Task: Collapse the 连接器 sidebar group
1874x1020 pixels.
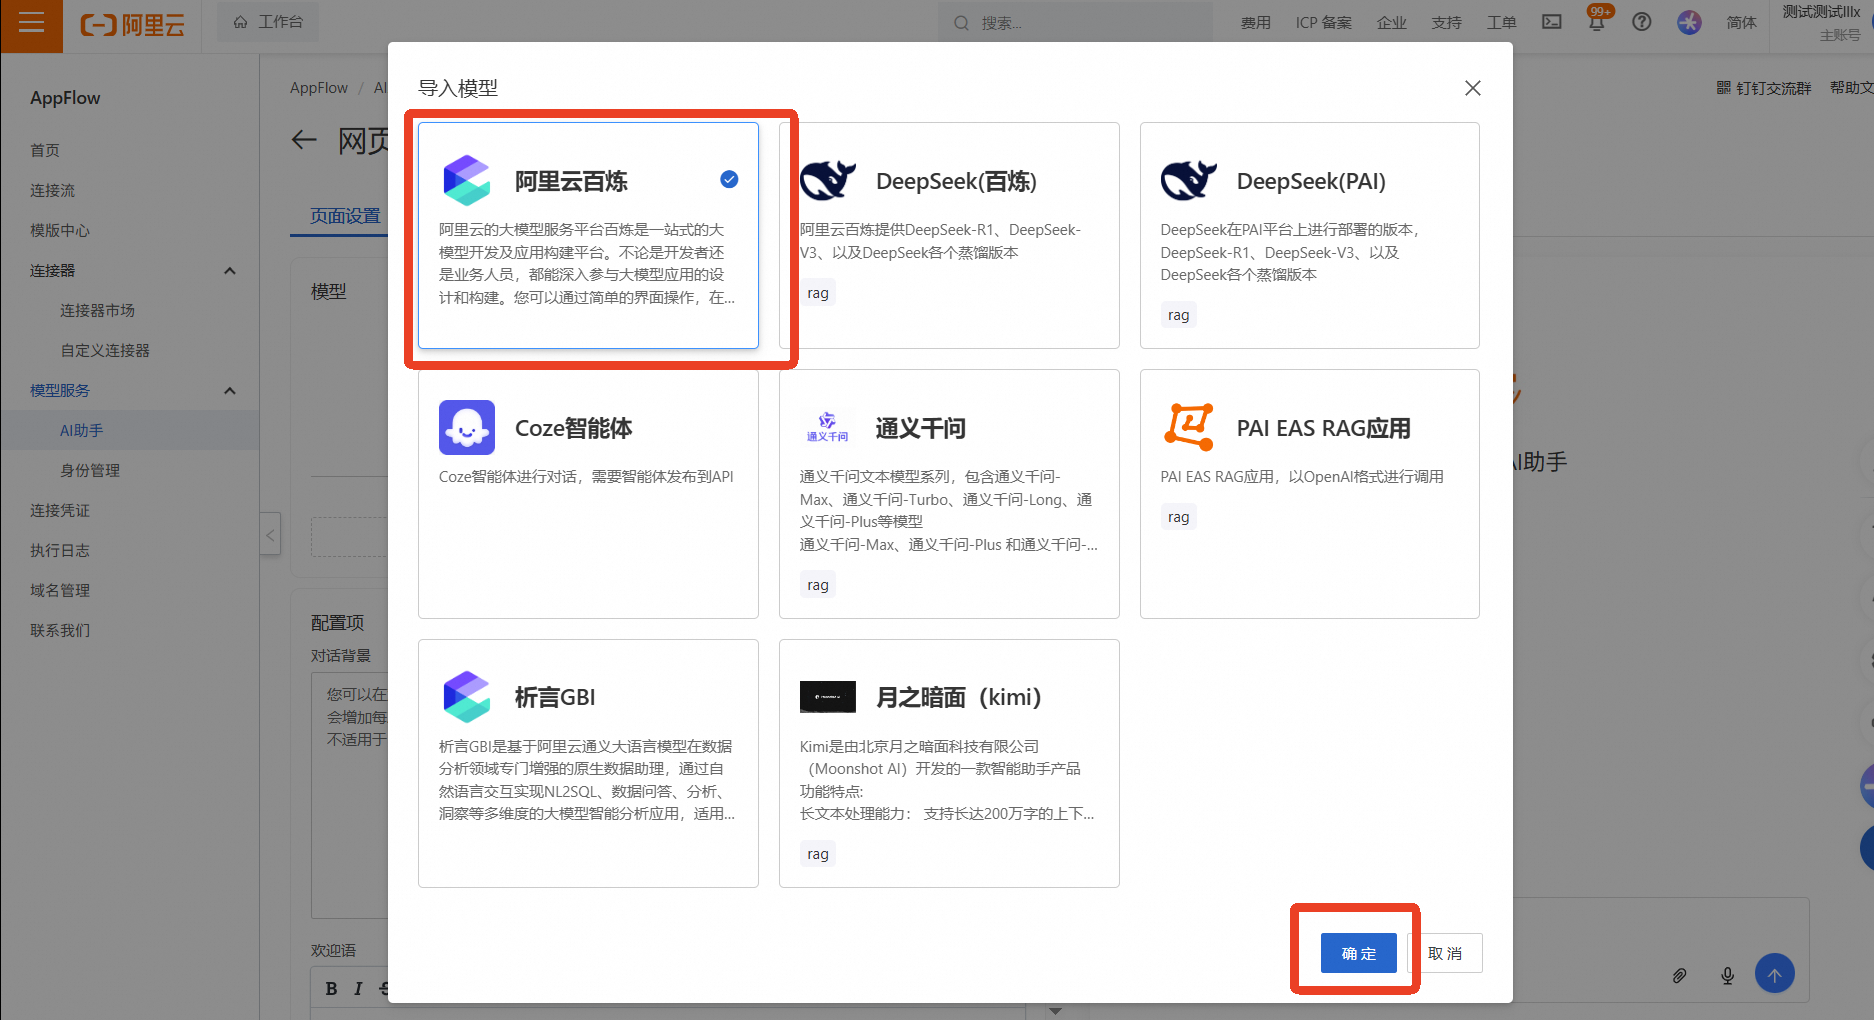Action: pyautogui.click(x=230, y=270)
